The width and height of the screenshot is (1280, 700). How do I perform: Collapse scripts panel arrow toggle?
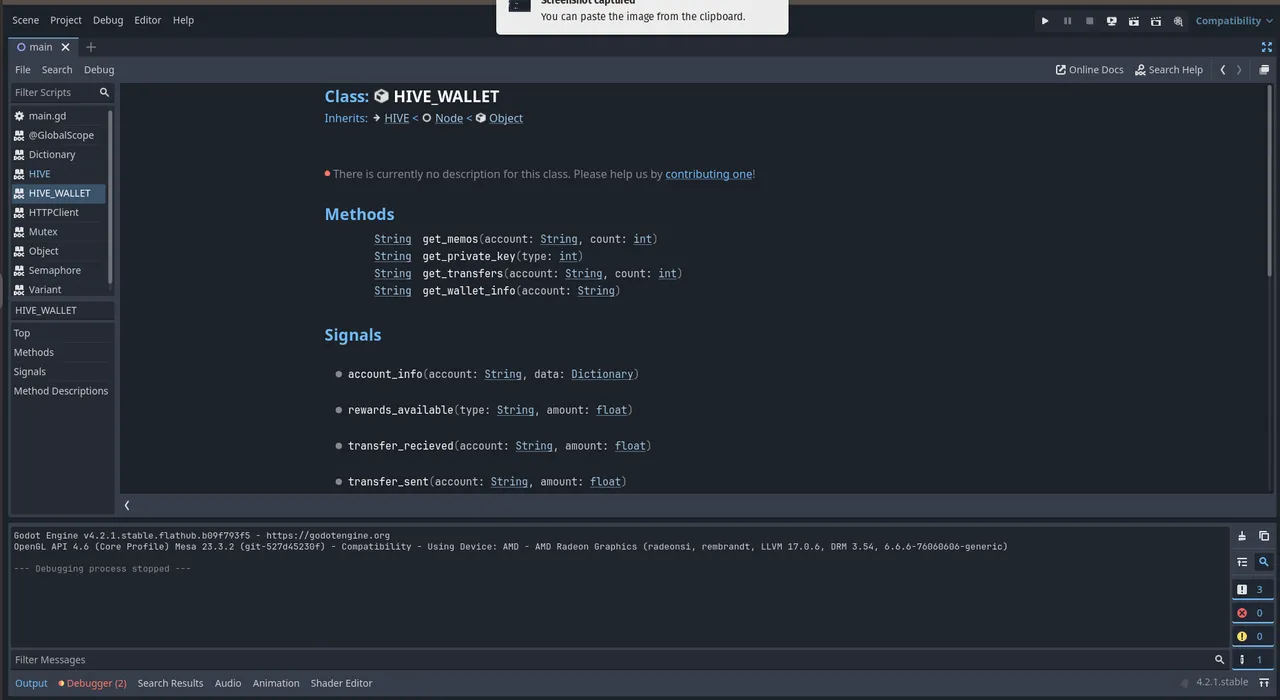(127, 506)
